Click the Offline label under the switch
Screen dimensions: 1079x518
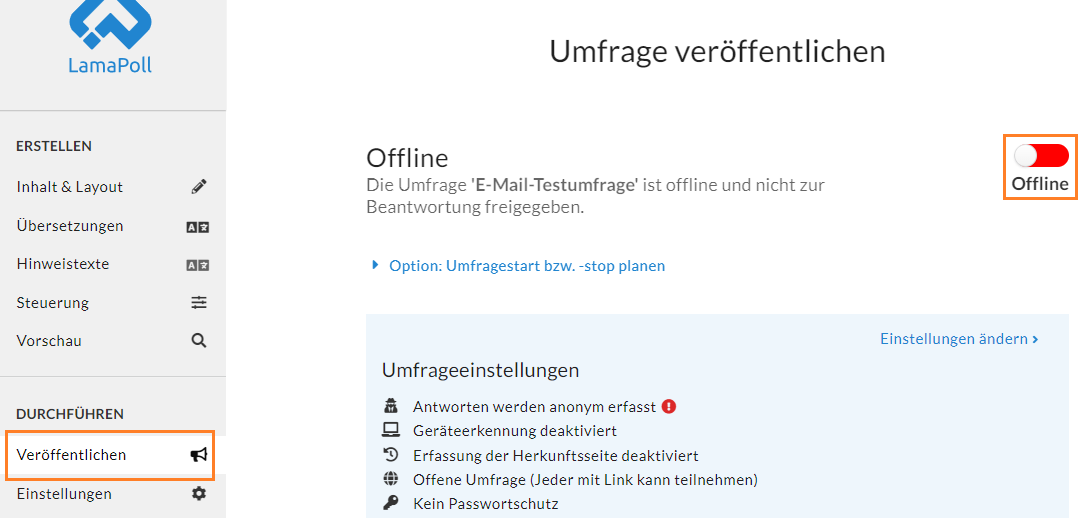(x=1040, y=184)
